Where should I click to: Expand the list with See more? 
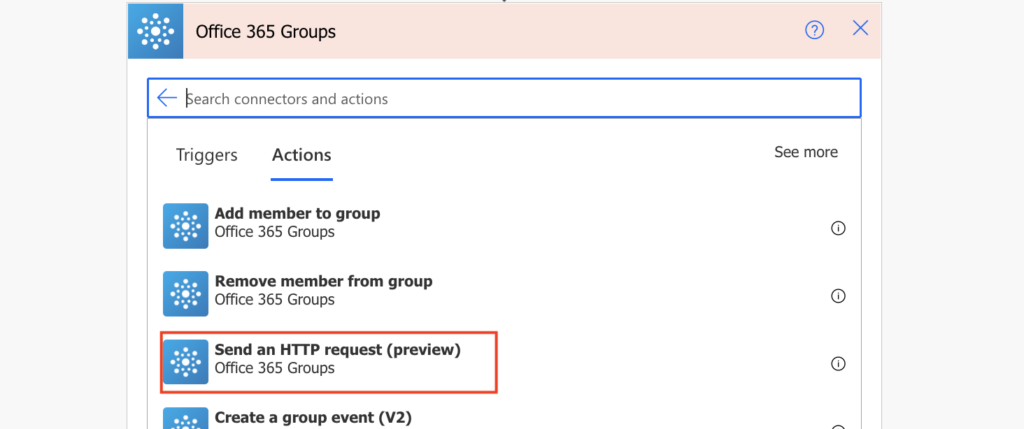click(806, 152)
